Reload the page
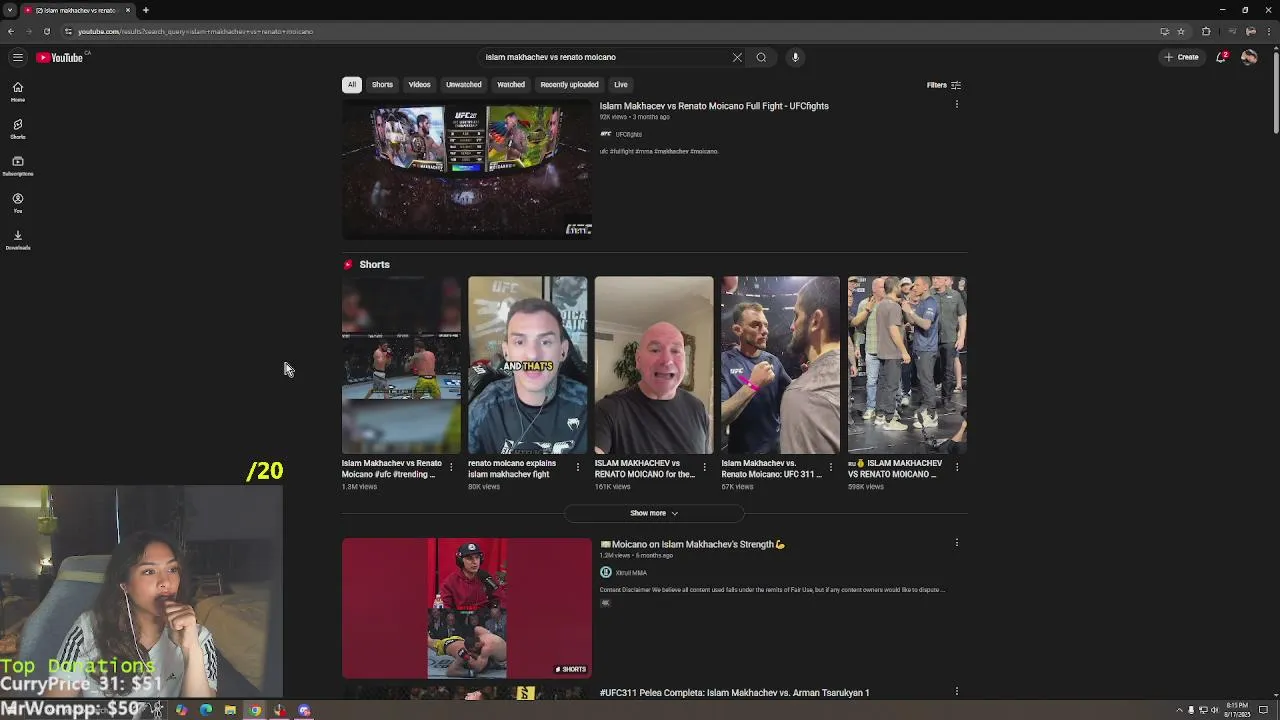 pos(46,31)
